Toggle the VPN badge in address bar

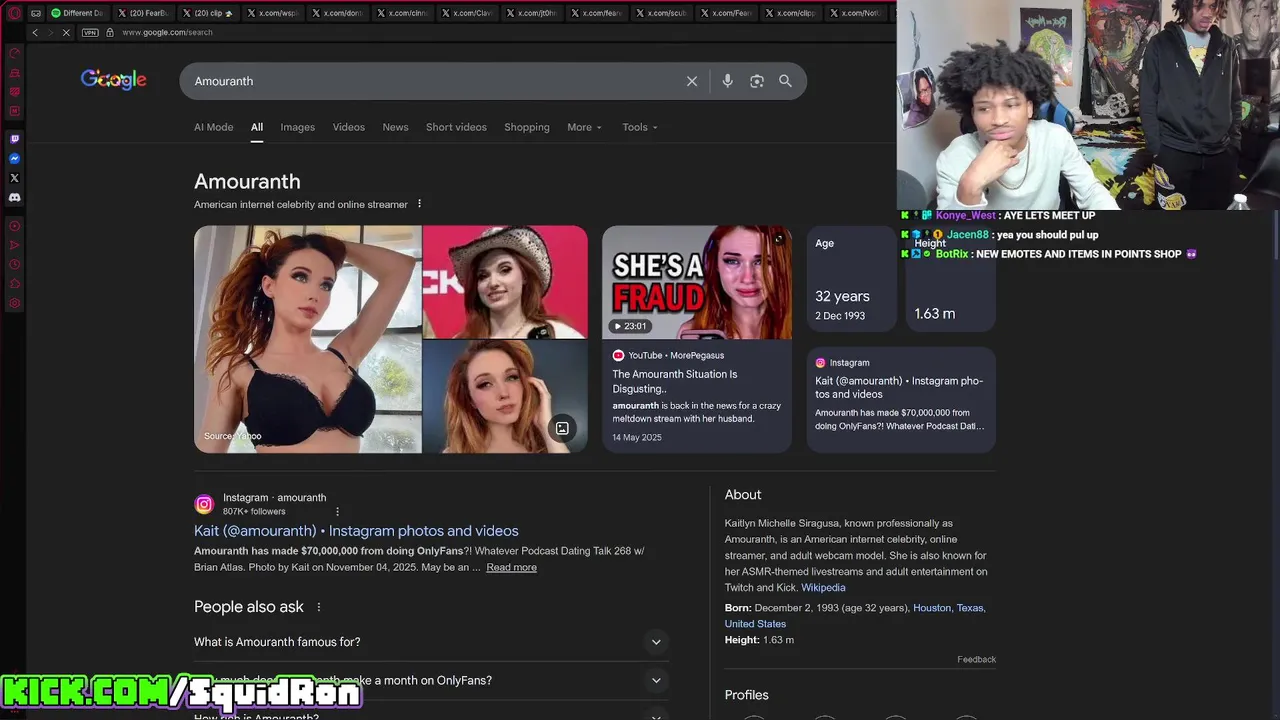[x=91, y=32]
